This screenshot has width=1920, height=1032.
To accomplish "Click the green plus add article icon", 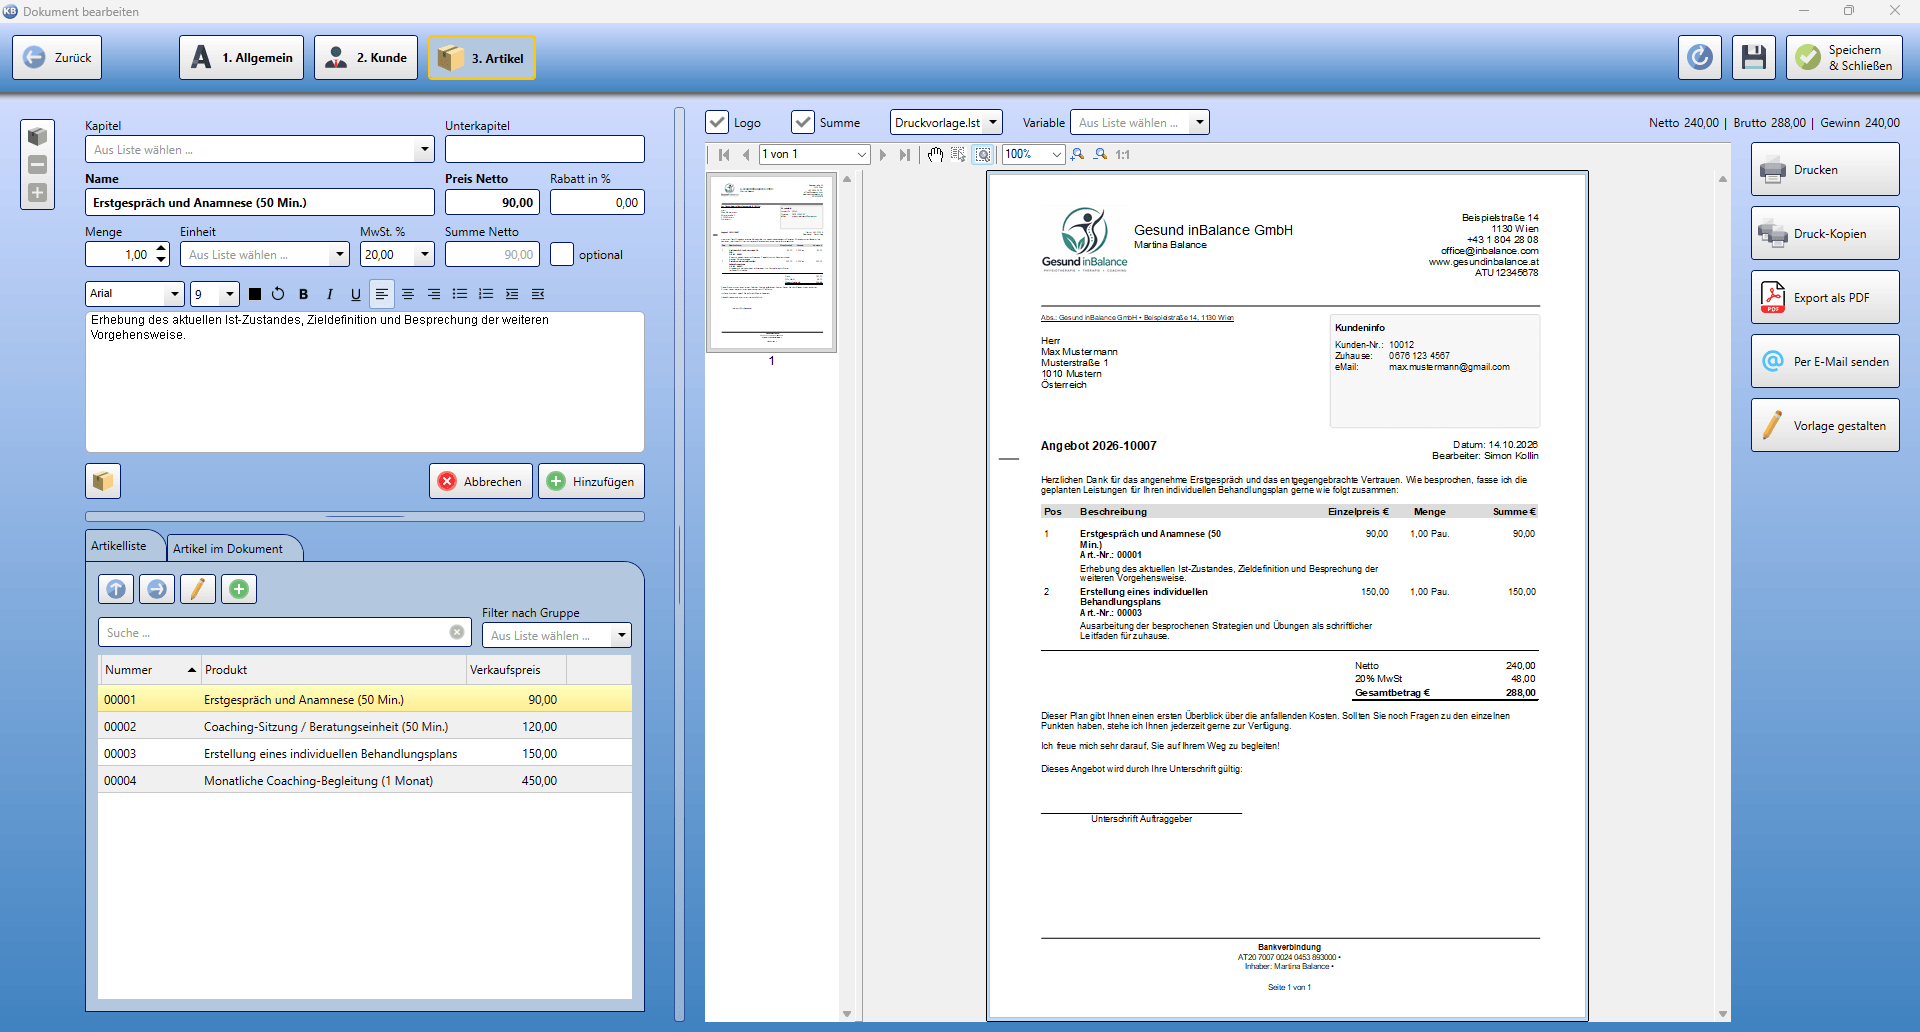I will (238, 589).
